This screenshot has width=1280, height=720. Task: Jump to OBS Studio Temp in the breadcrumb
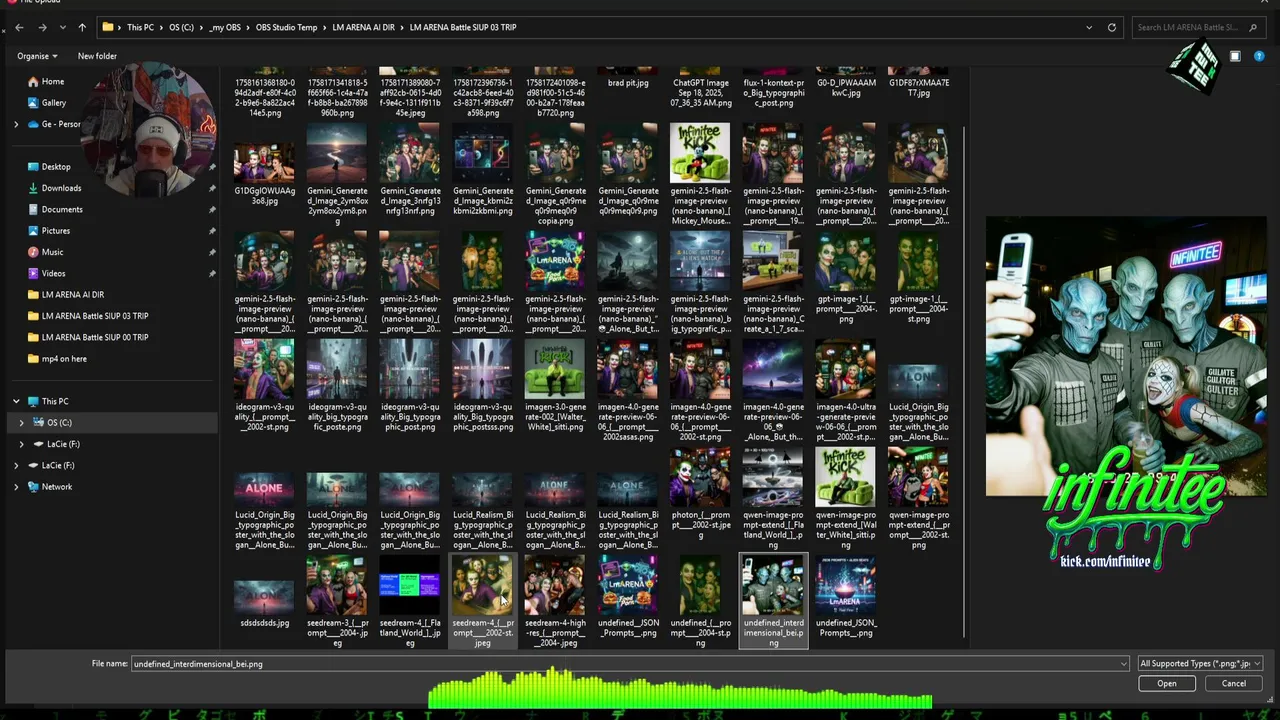[287, 27]
